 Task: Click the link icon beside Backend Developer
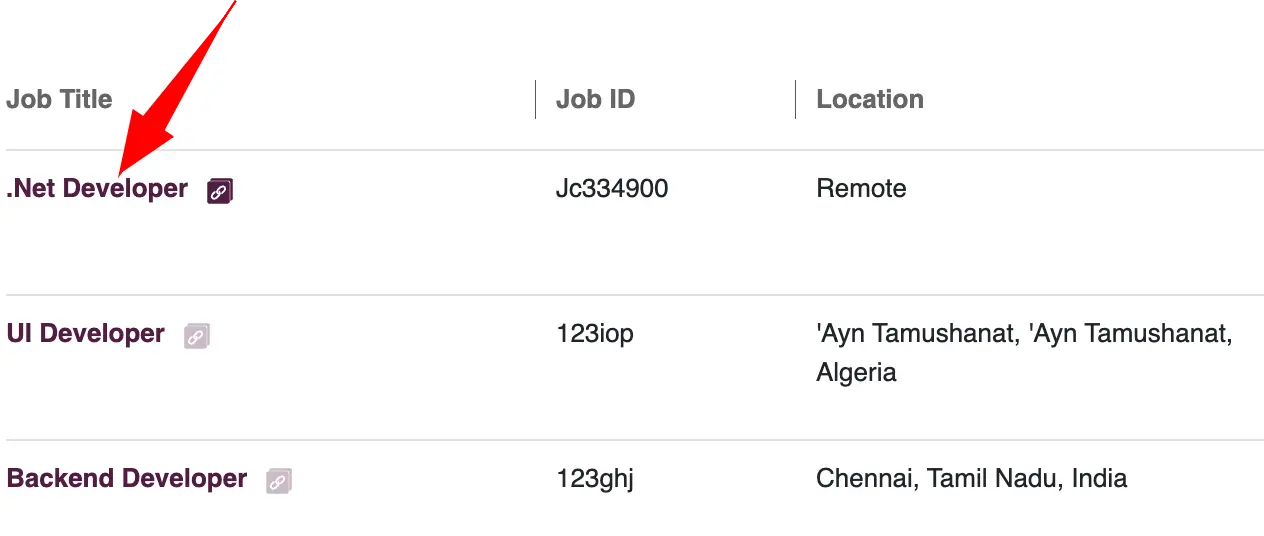279,481
